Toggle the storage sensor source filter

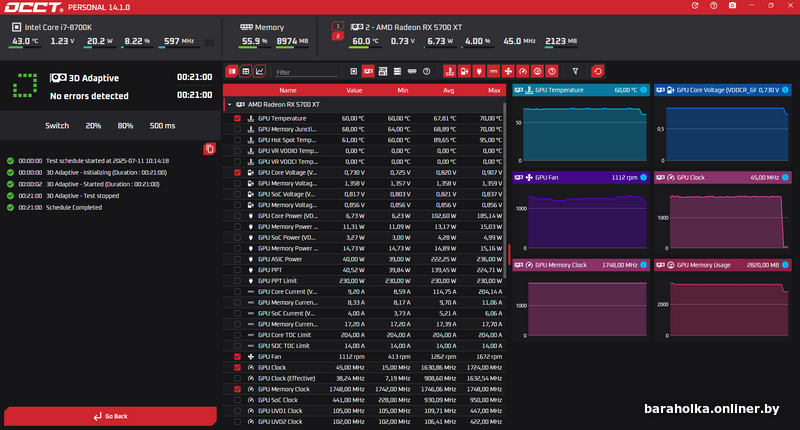397,71
